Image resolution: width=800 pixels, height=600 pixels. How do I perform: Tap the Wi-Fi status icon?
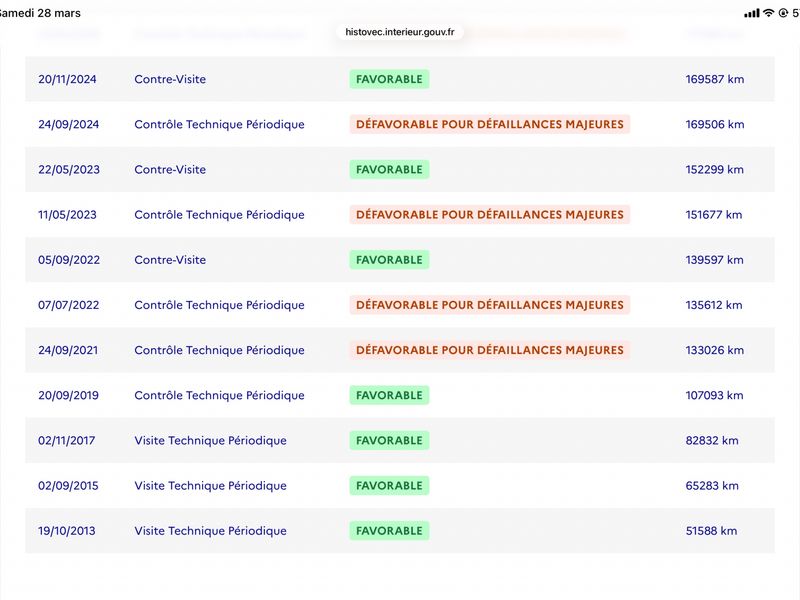768,13
